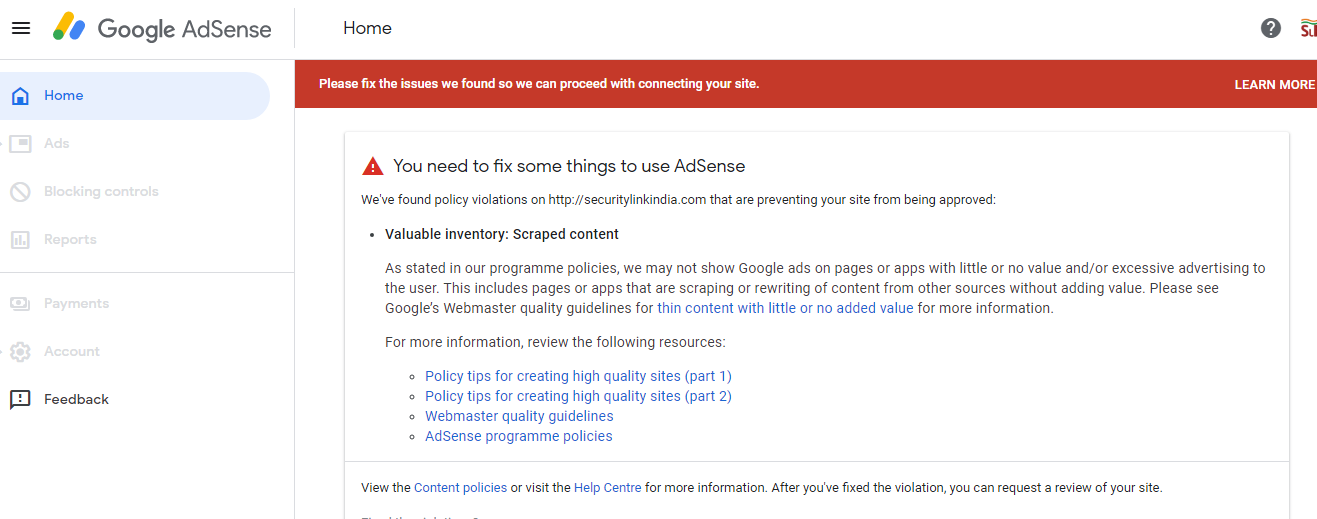Select Reports in the sidebar menu

[x=70, y=240]
